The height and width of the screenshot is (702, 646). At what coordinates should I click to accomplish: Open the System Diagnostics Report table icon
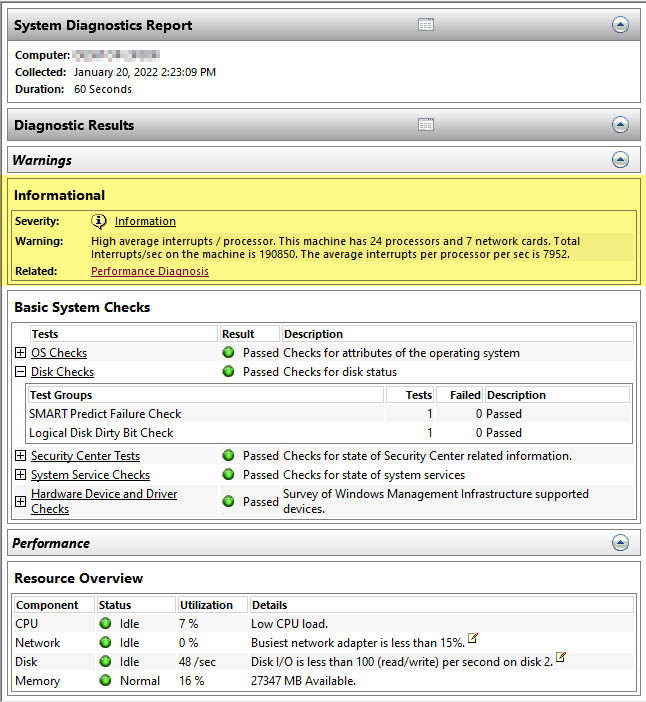(x=425, y=25)
